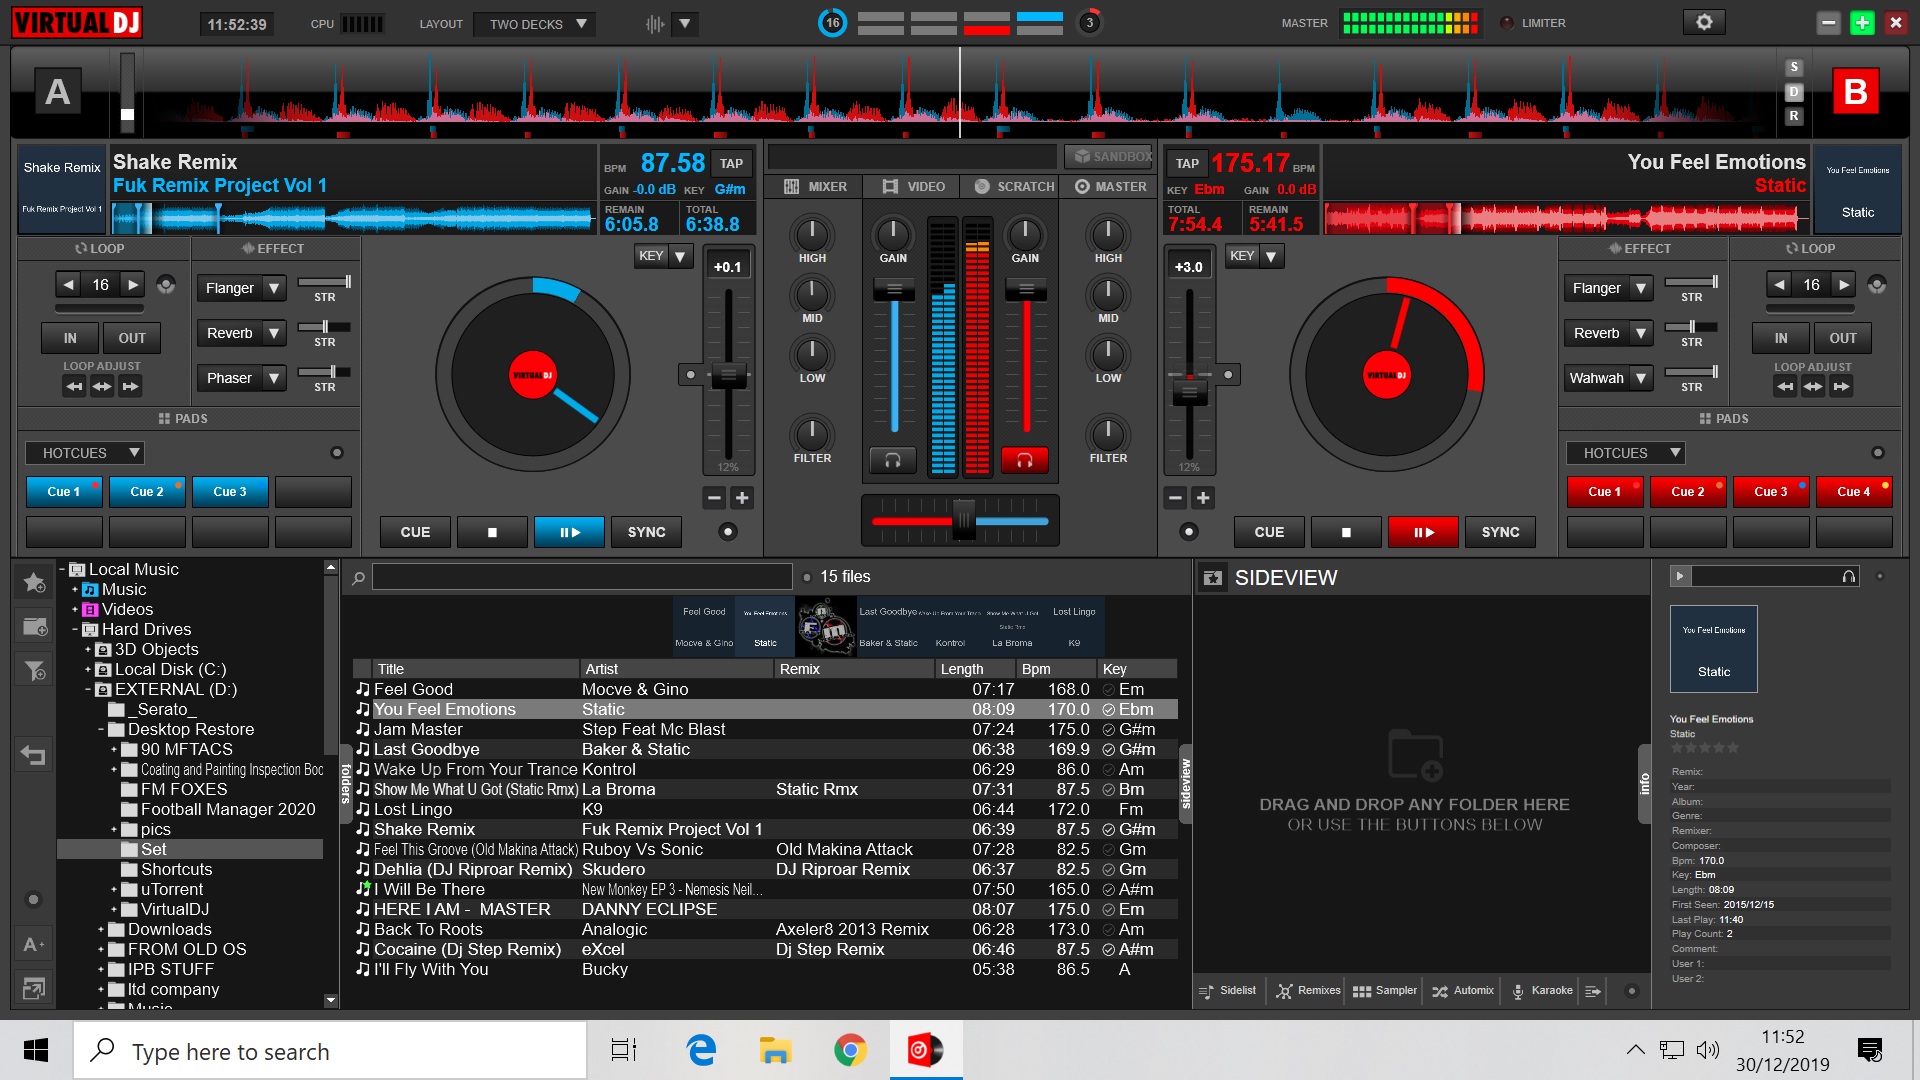Click the waveform display icon in top bar

pos(655,23)
